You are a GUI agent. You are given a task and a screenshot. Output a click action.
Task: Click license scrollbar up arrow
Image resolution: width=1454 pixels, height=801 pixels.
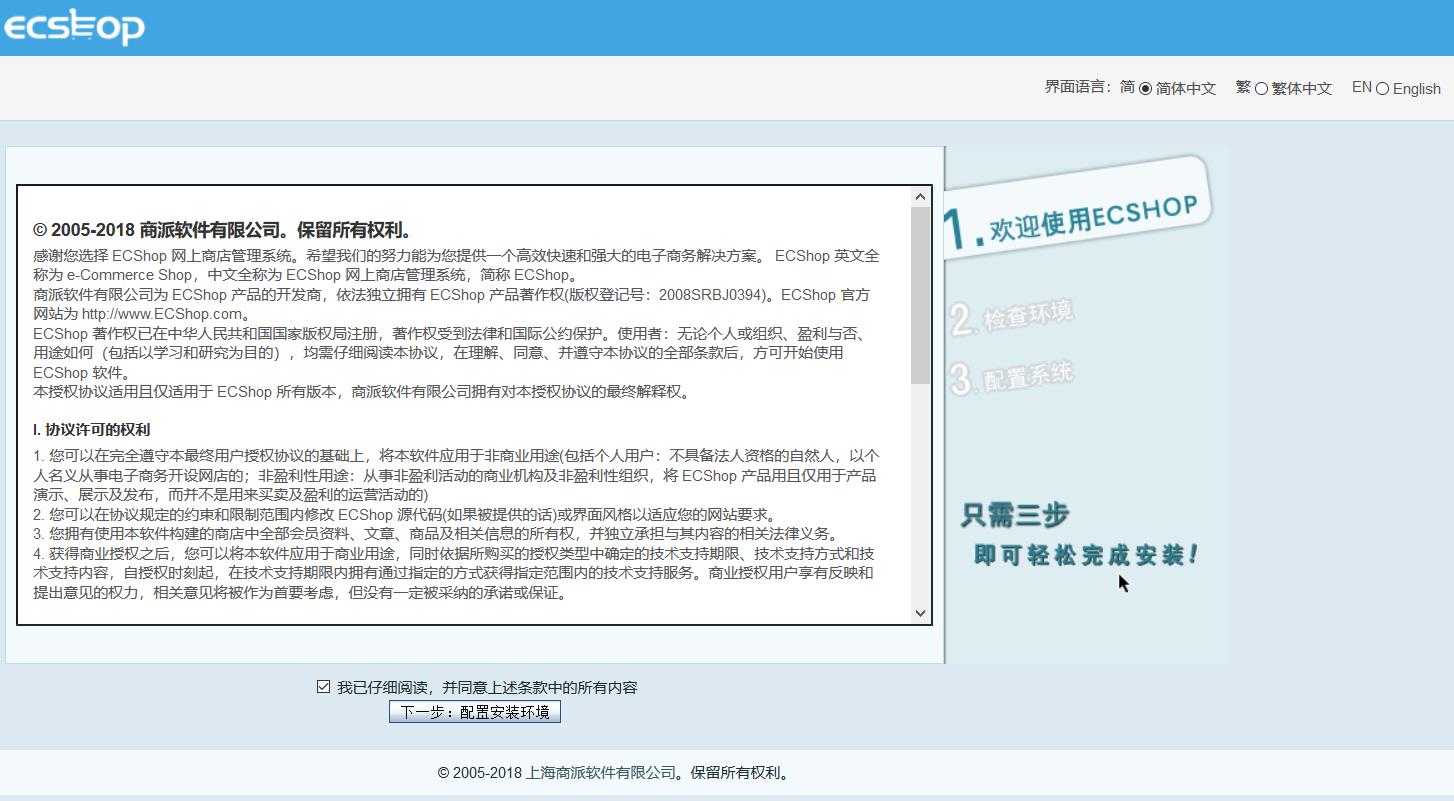tap(920, 197)
